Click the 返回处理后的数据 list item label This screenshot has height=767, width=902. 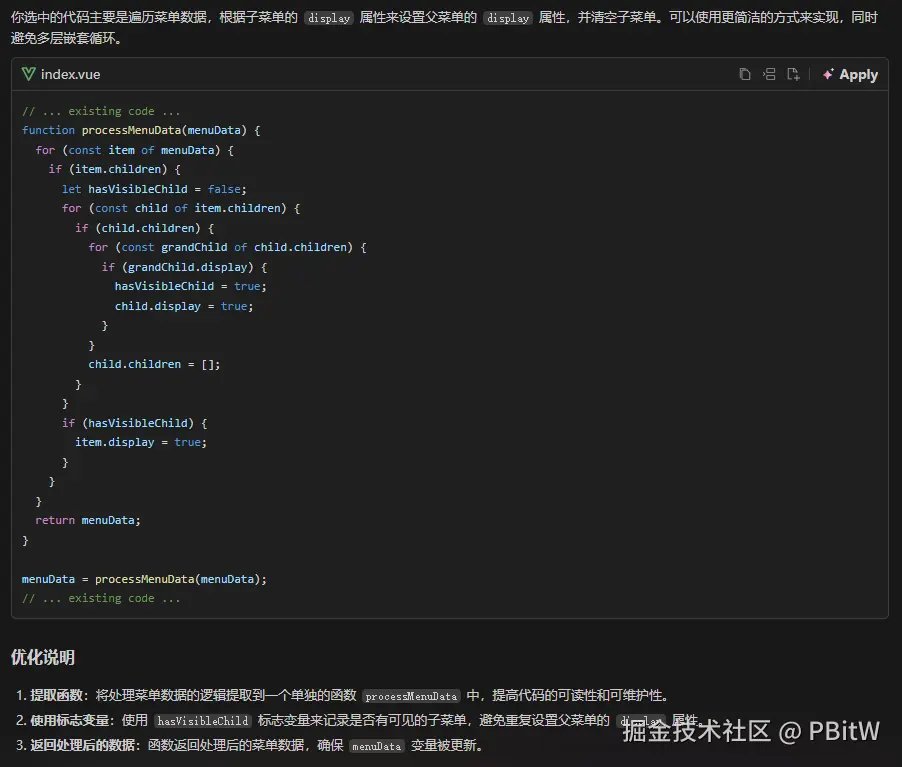pyautogui.click(x=83, y=745)
